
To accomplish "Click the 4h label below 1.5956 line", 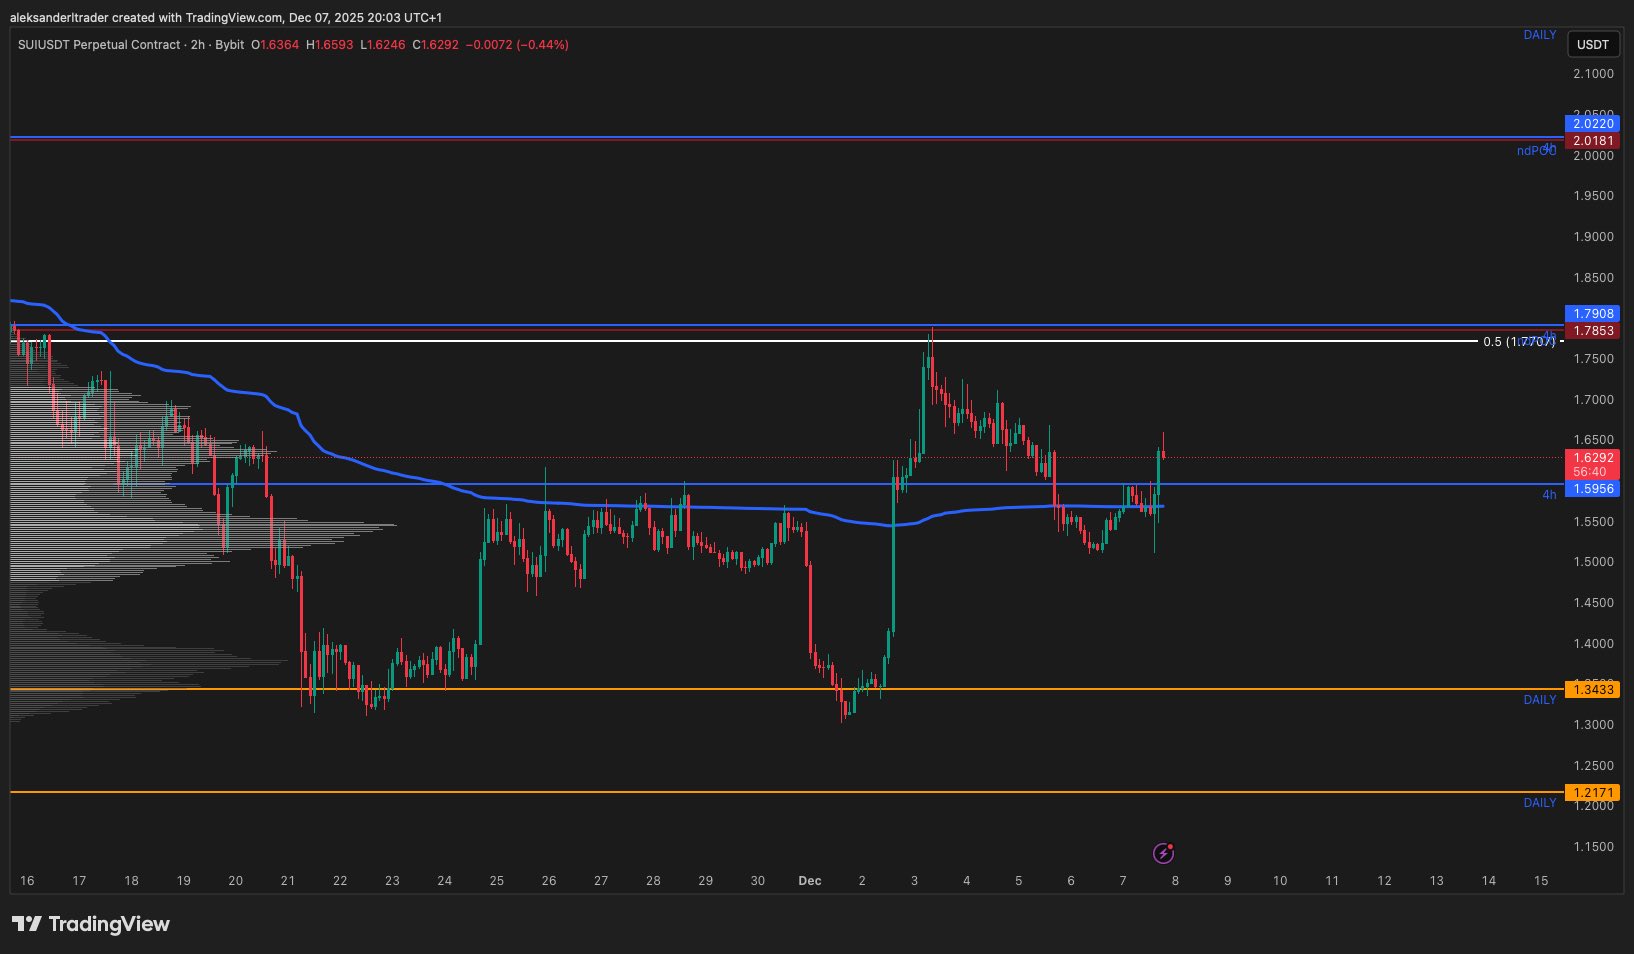I will (x=1548, y=495).
